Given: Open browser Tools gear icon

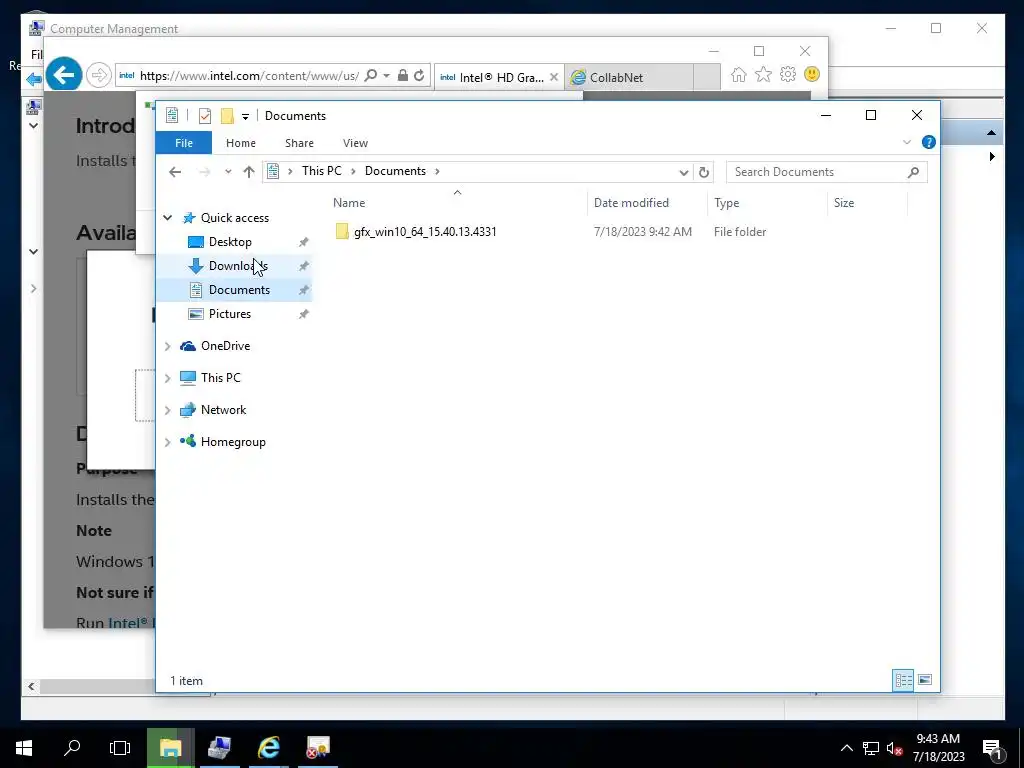Looking at the screenshot, I should tap(788, 74).
